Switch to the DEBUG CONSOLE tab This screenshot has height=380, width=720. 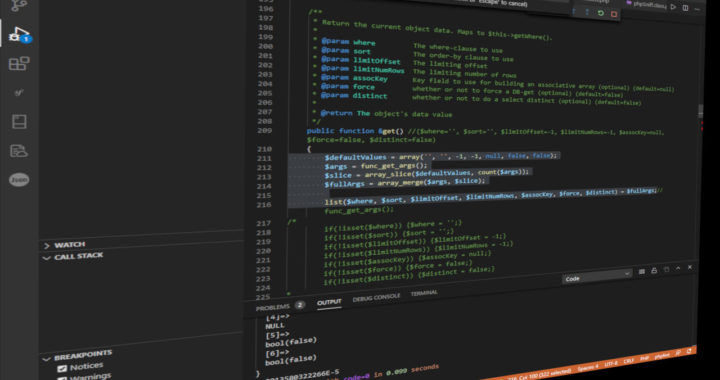click(376, 297)
